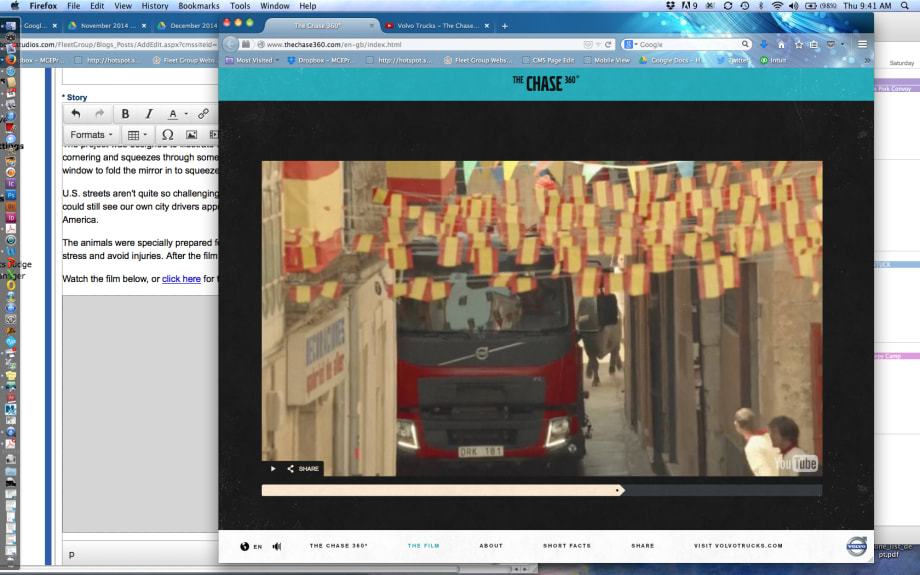This screenshot has width=920, height=575.
Task: Switch to Volvo Trucks YouTube tab
Action: [438, 26]
